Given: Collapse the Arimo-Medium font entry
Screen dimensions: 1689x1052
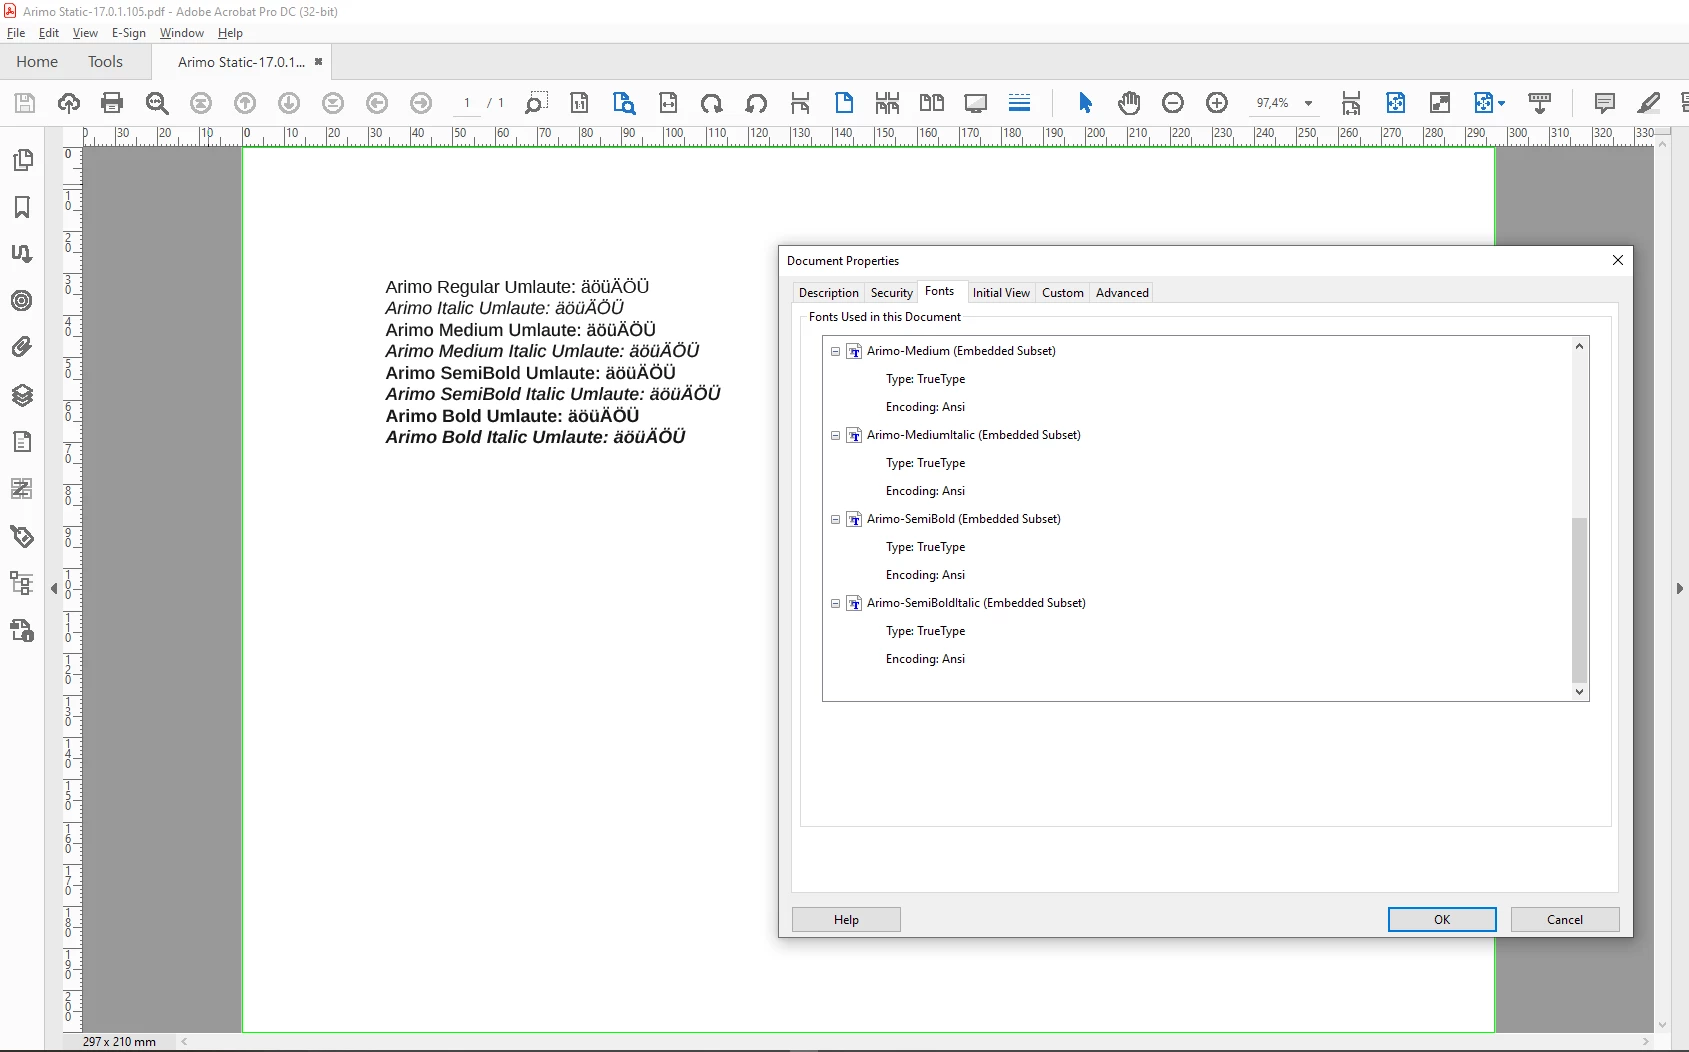Looking at the screenshot, I should 836,351.
